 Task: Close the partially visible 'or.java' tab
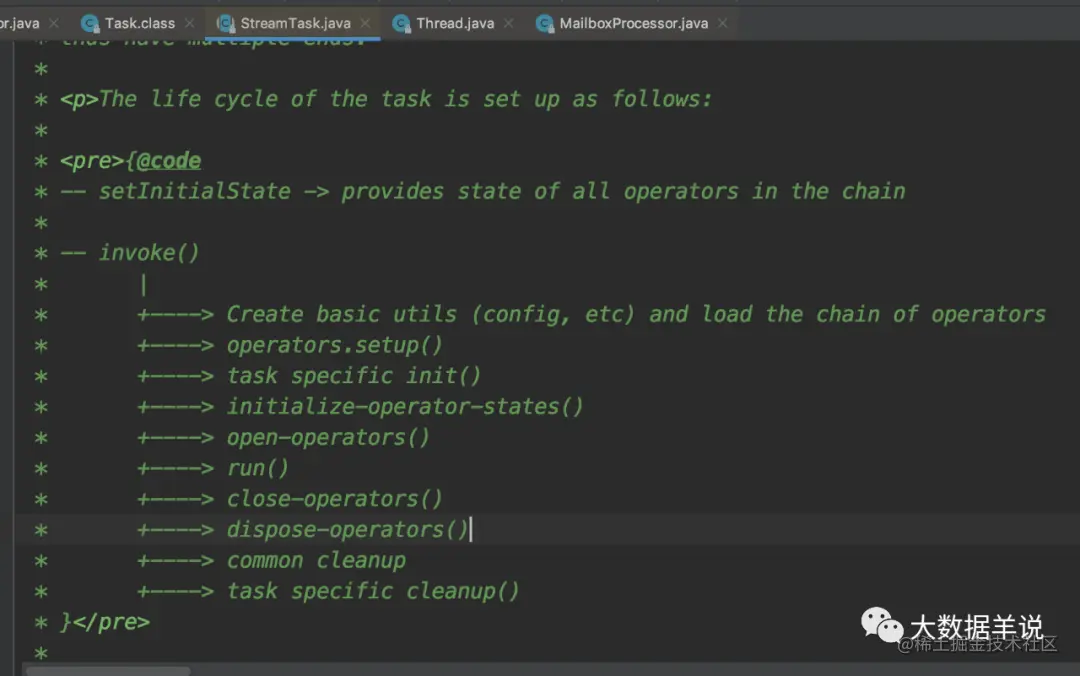click(54, 23)
